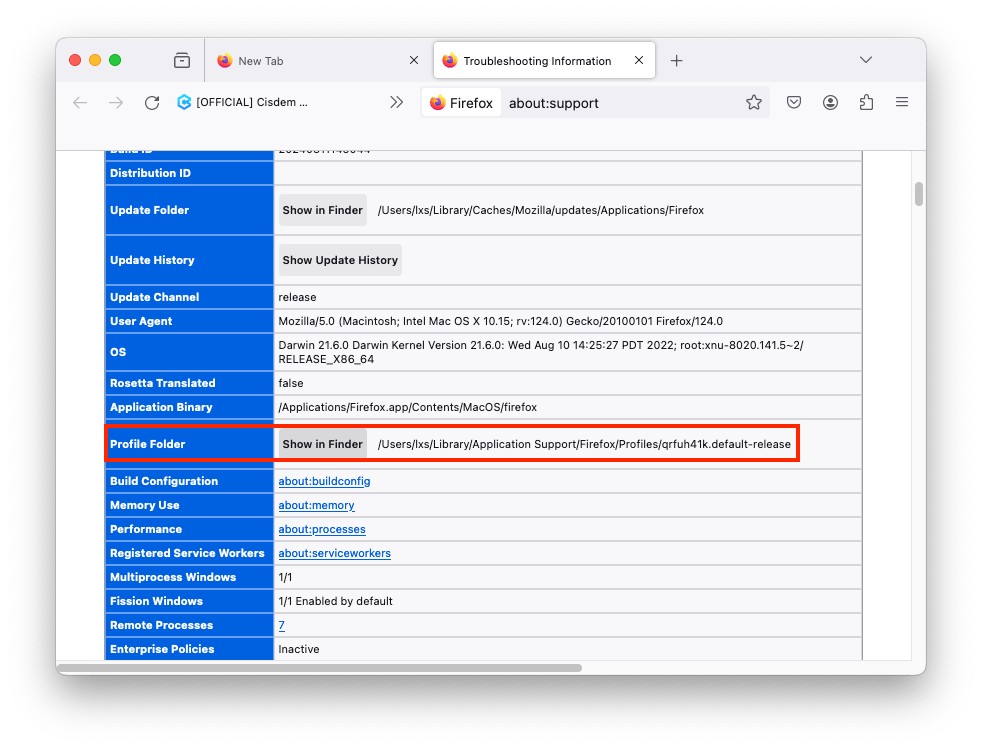982x749 pixels.
Task: Show the Update Folder in Finder
Action: point(322,210)
